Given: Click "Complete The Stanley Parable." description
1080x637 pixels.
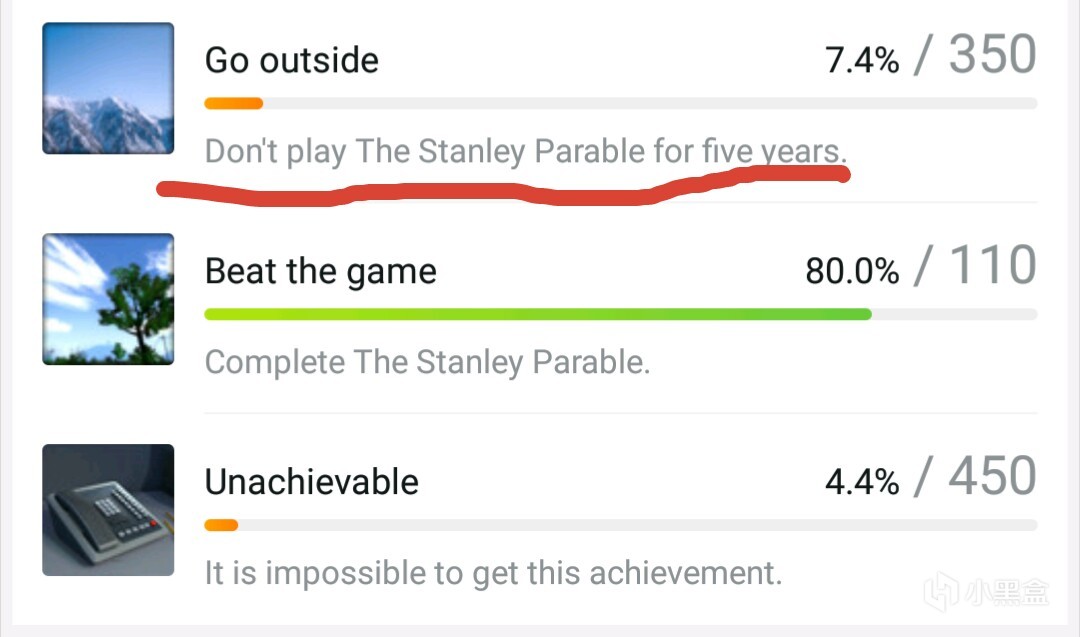Looking at the screenshot, I should click(x=427, y=362).
